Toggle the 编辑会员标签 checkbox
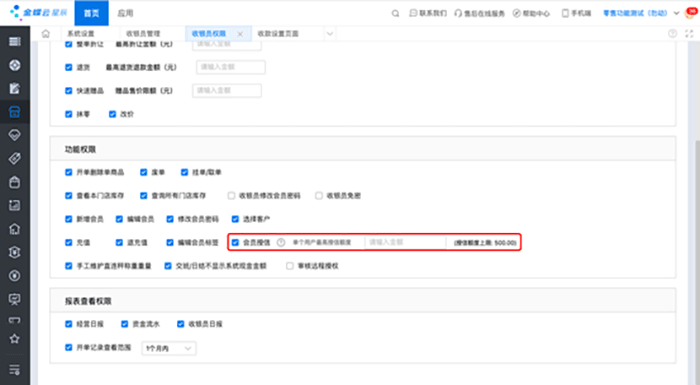Image resolution: width=700 pixels, height=385 pixels. 170,243
